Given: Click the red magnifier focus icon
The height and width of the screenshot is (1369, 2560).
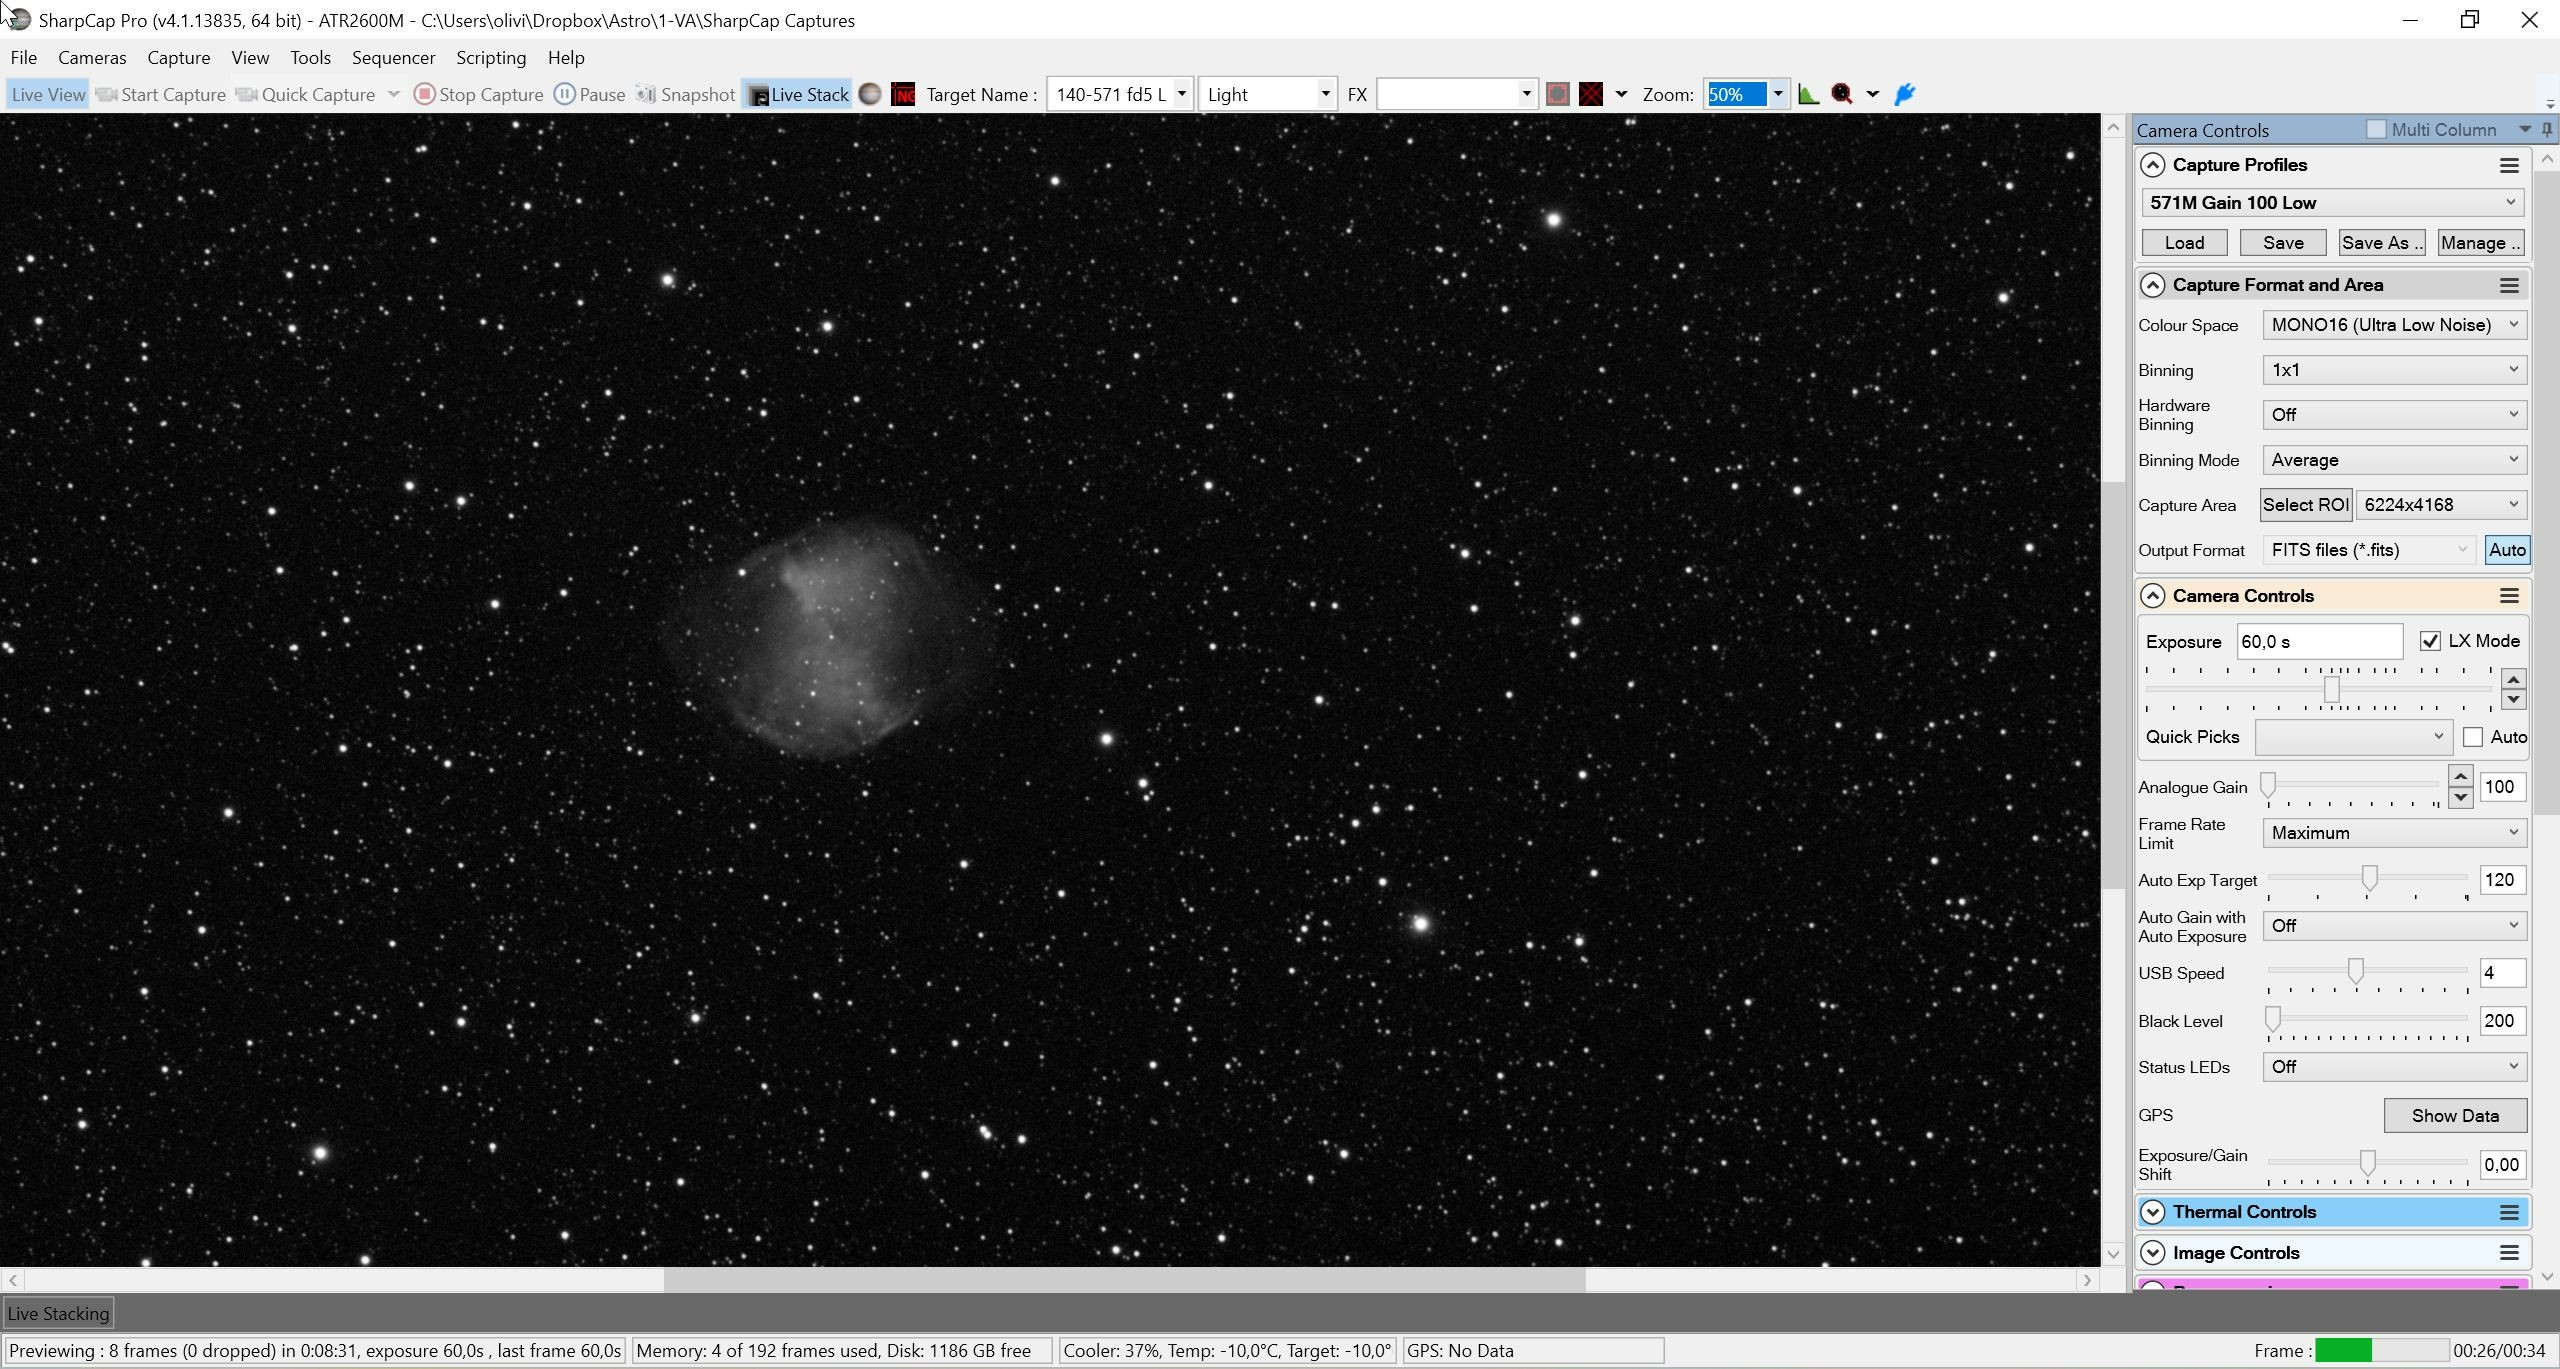Looking at the screenshot, I should [1842, 95].
